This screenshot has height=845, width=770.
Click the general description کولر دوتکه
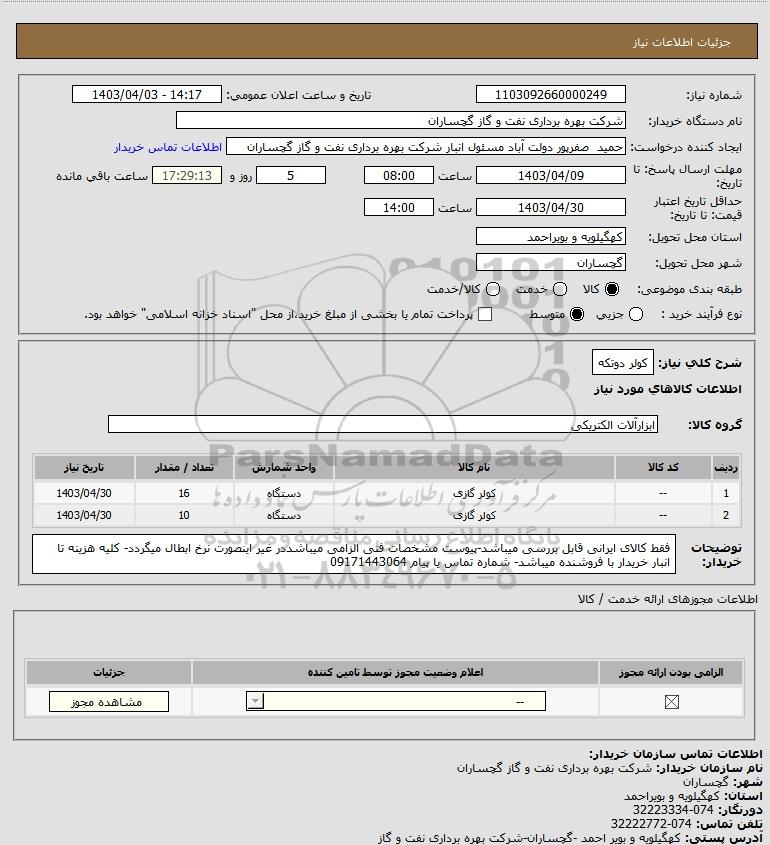tap(623, 363)
